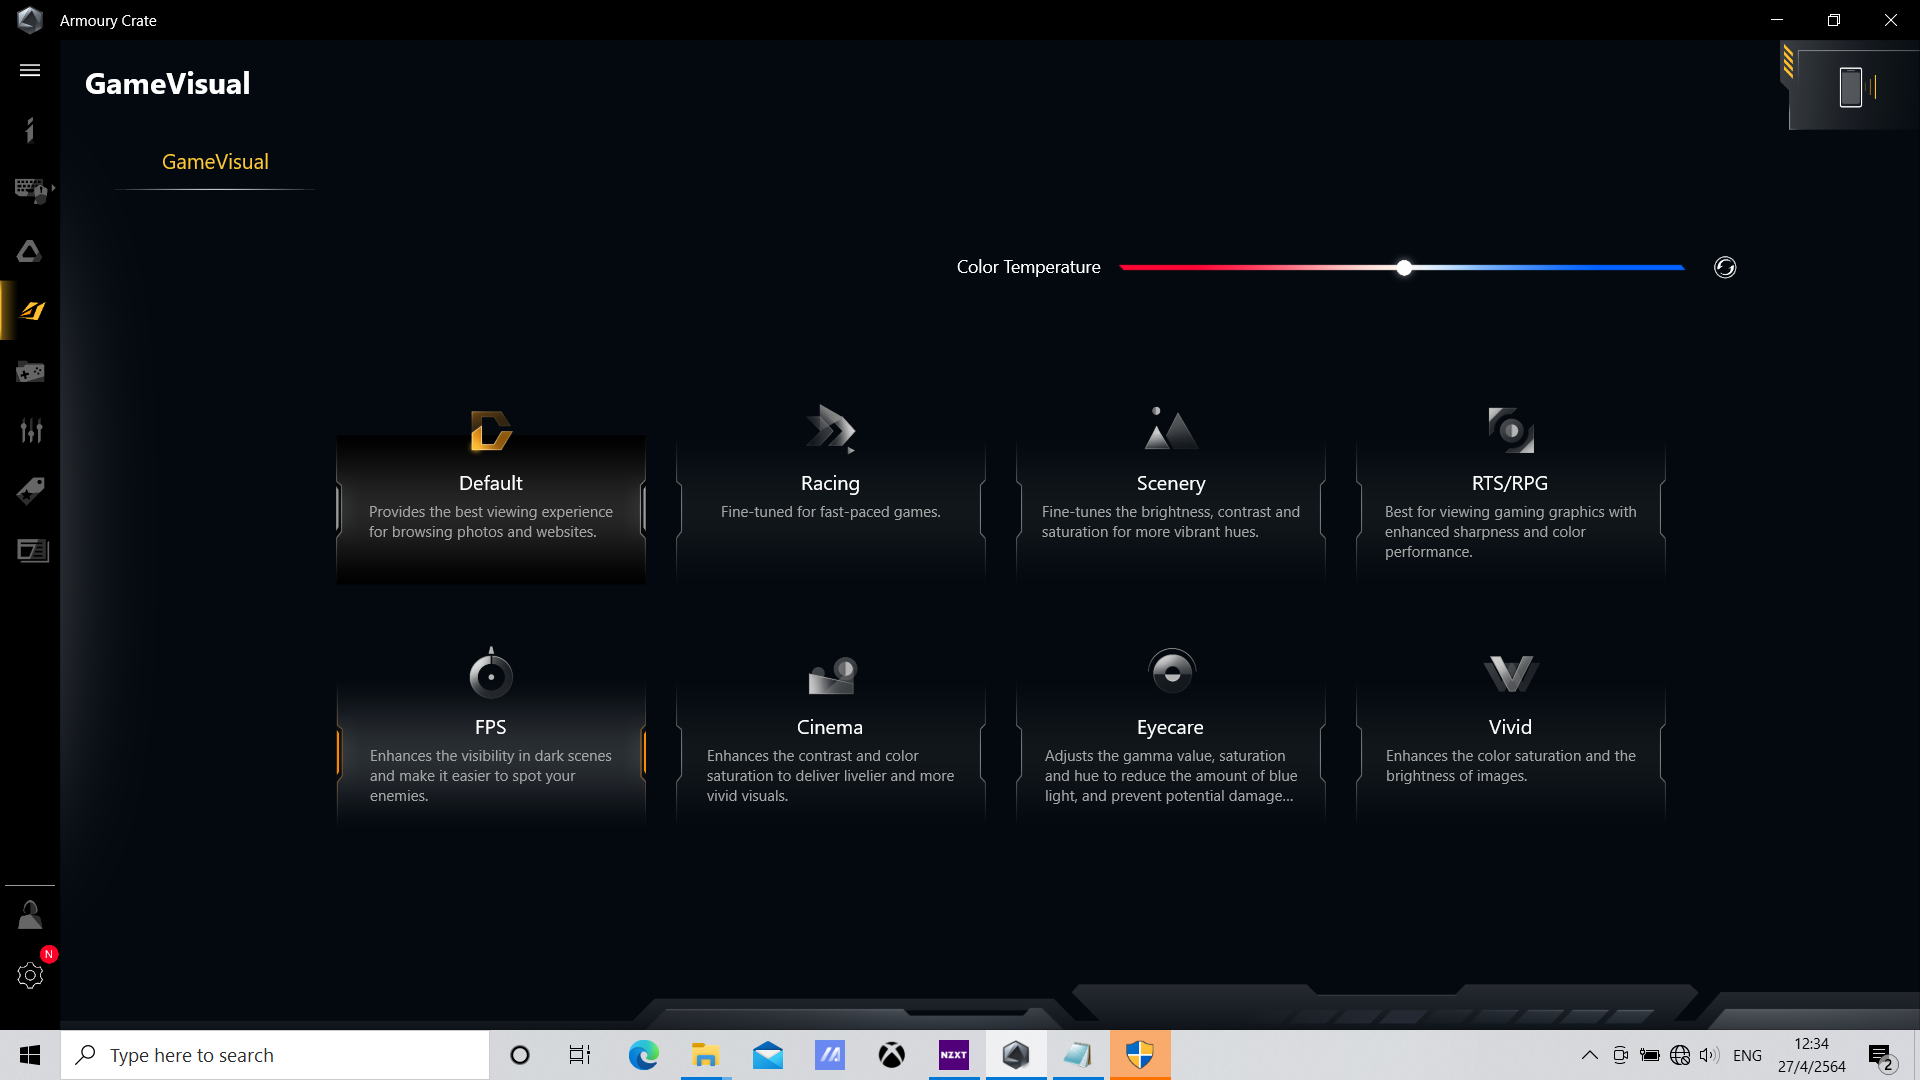Open the Mail app on the taskbar
The image size is (1920, 1080).
[768, 1055]
